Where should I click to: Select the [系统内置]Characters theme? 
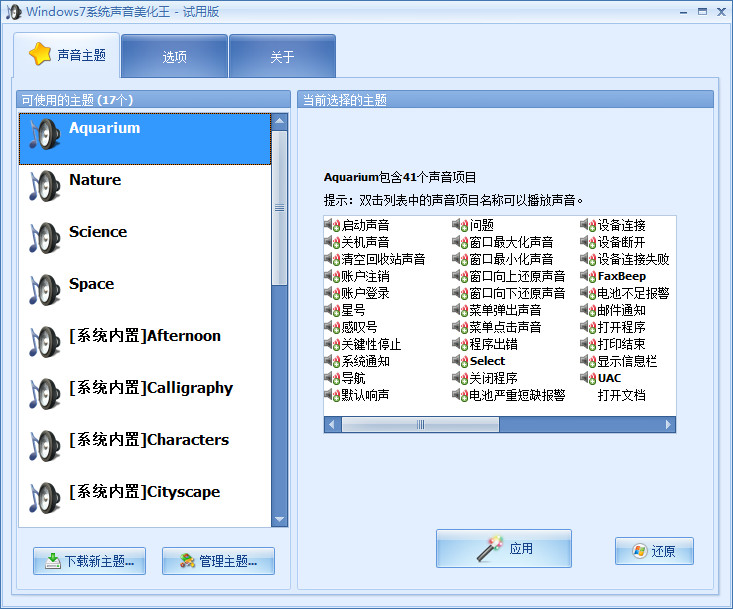[x=149, y=440]
